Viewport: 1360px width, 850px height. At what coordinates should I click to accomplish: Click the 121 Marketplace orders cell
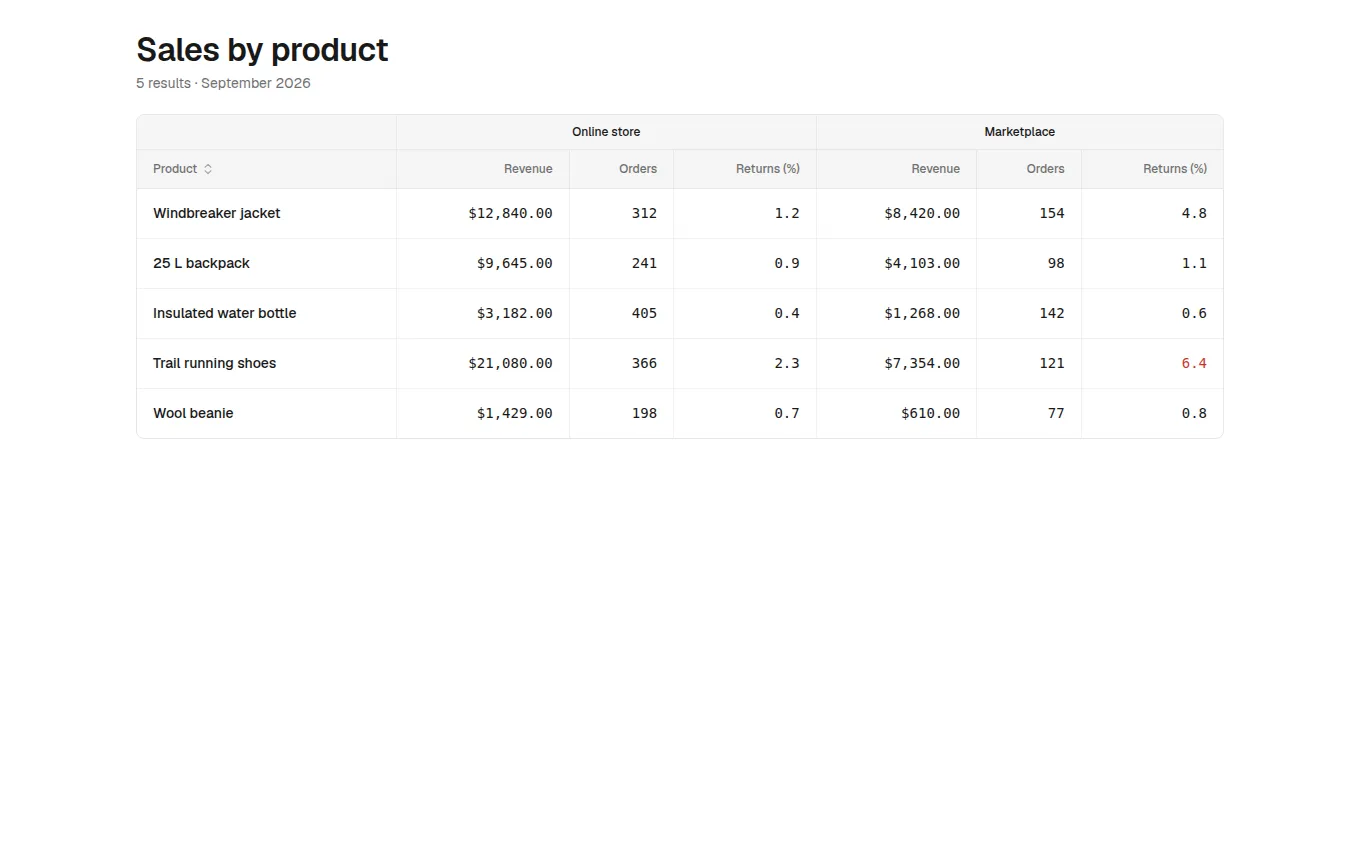click(x=1029, y=363)
